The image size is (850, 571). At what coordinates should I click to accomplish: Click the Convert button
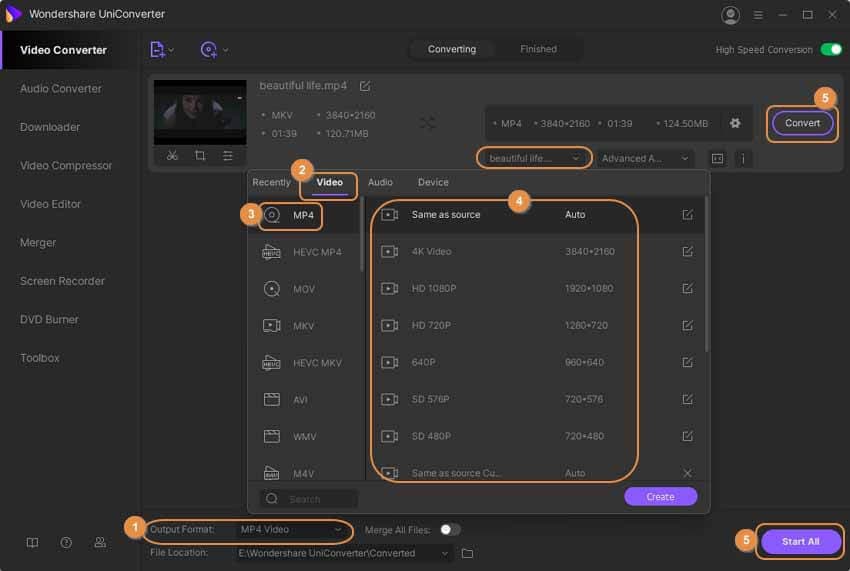[x=802, y=123]
